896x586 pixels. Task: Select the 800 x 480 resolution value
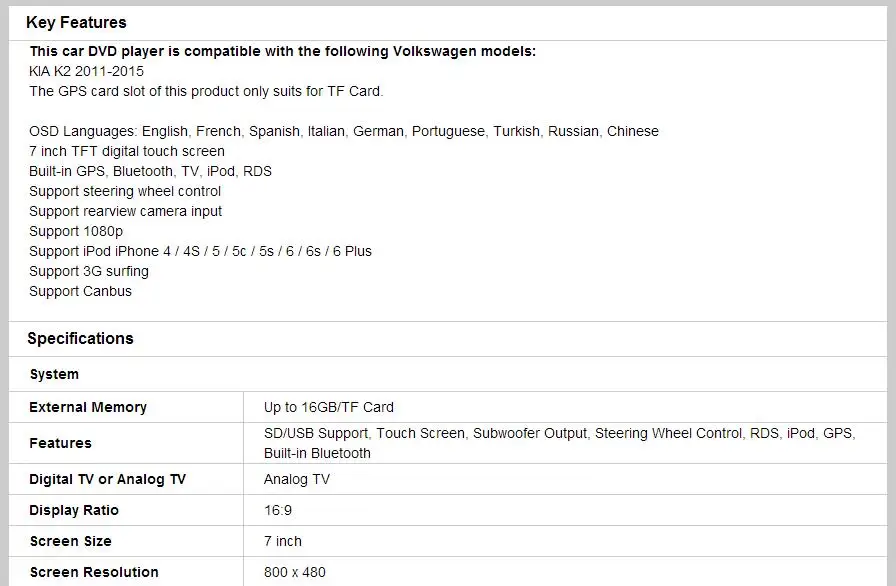tap(294, 572)
